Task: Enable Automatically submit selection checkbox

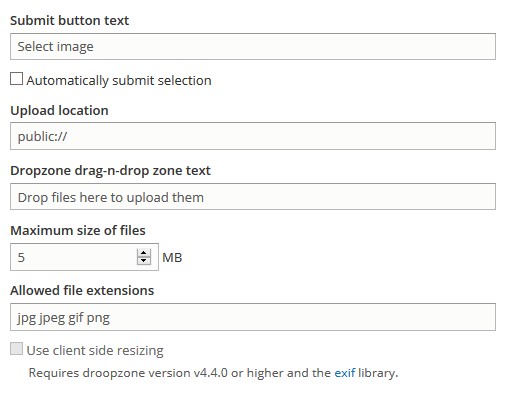Action: [16, 78]
